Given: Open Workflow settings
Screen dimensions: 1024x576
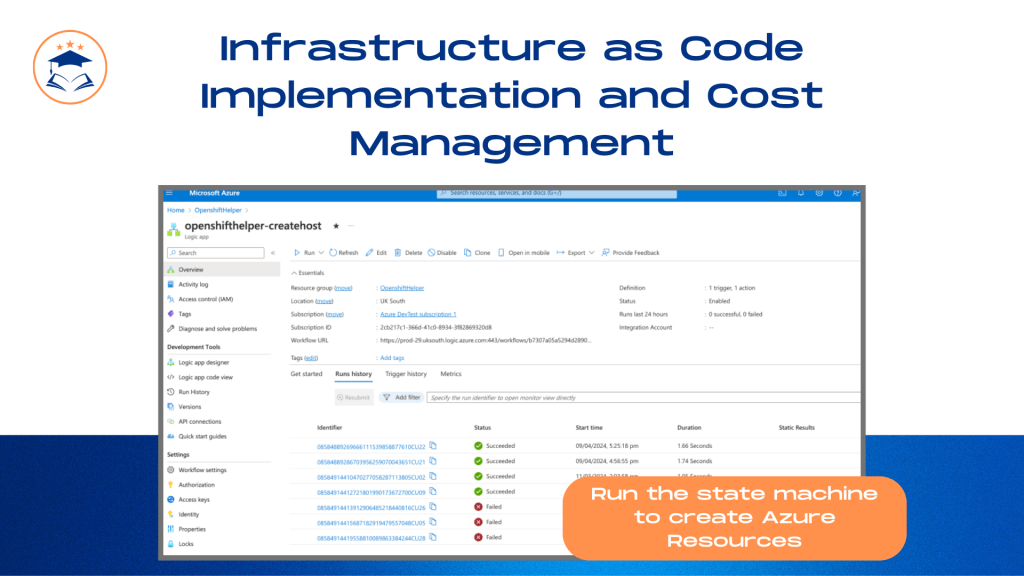Looking at the screenshot, I should [x=202, y=470].
